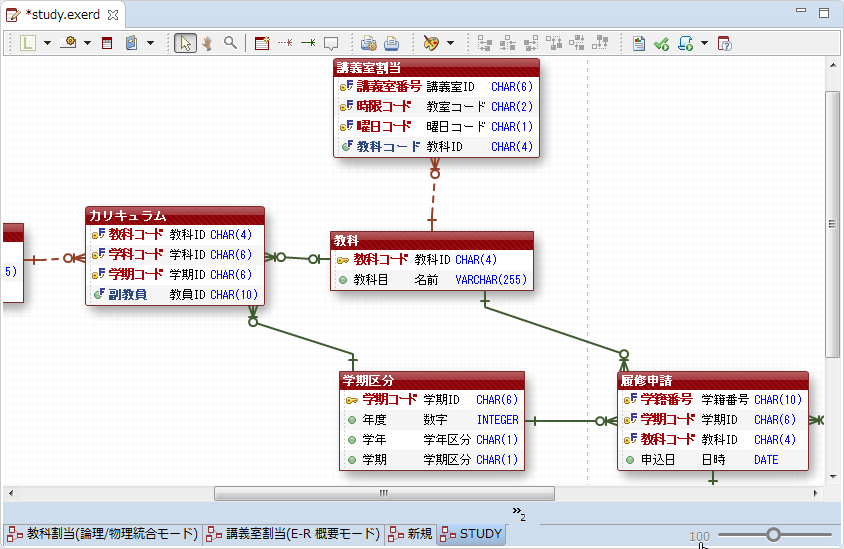Close the study.exerd editor tab

(112, 15)
